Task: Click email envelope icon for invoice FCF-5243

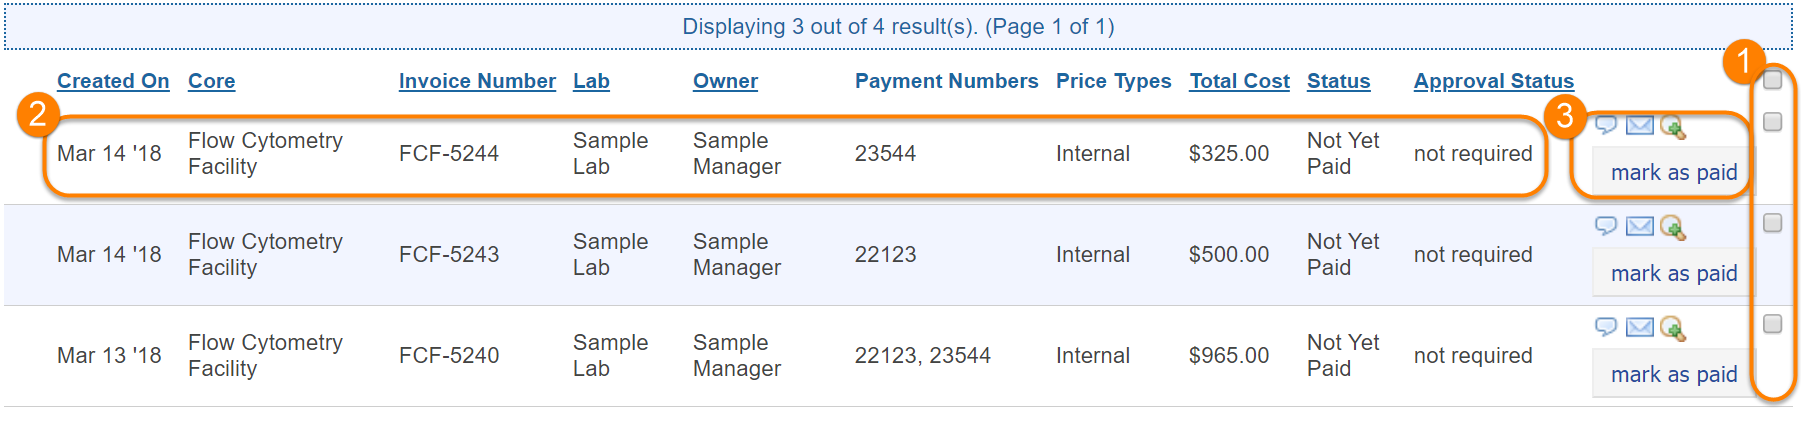Action: [x=1640, y=226]
